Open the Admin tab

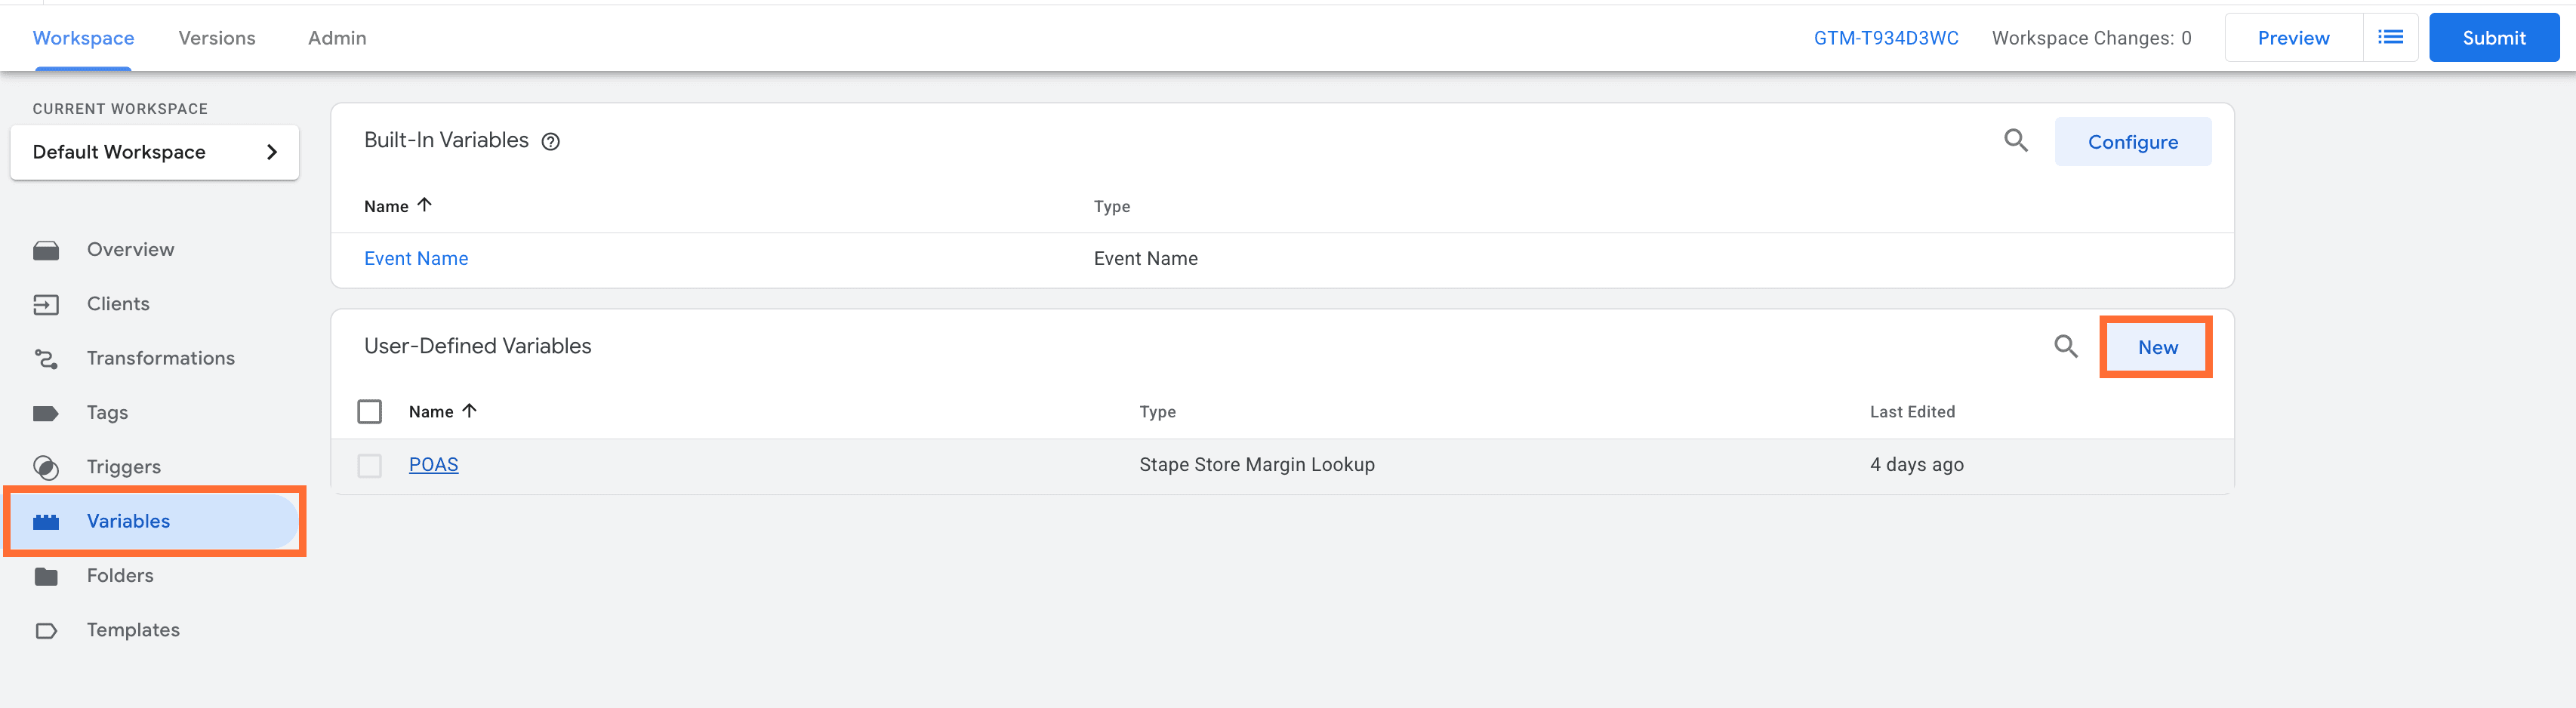pos(336,37)
